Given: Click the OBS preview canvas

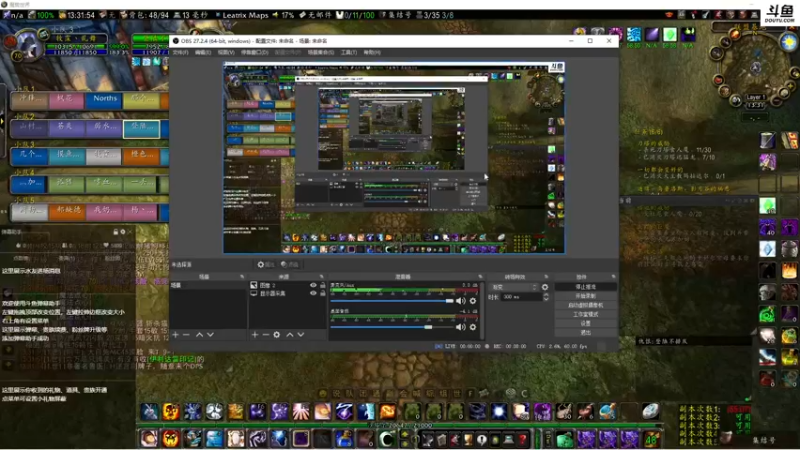Looking at the screenshot, I should point(394,158).
